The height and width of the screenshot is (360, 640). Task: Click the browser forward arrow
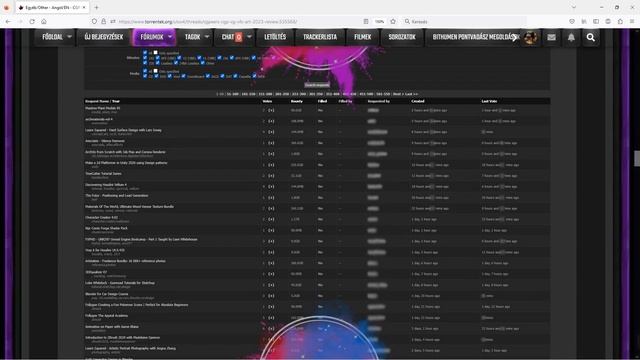[x=20, y=22]
